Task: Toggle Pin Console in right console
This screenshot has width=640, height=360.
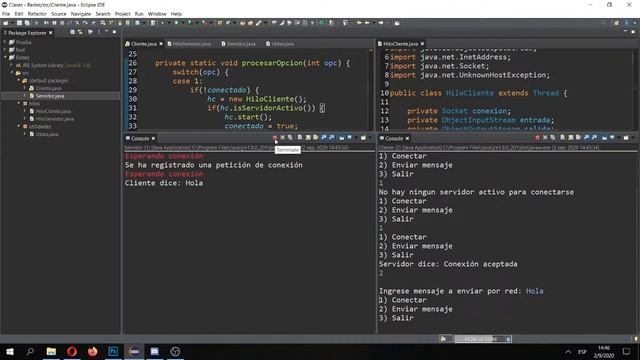Action: 604,138
